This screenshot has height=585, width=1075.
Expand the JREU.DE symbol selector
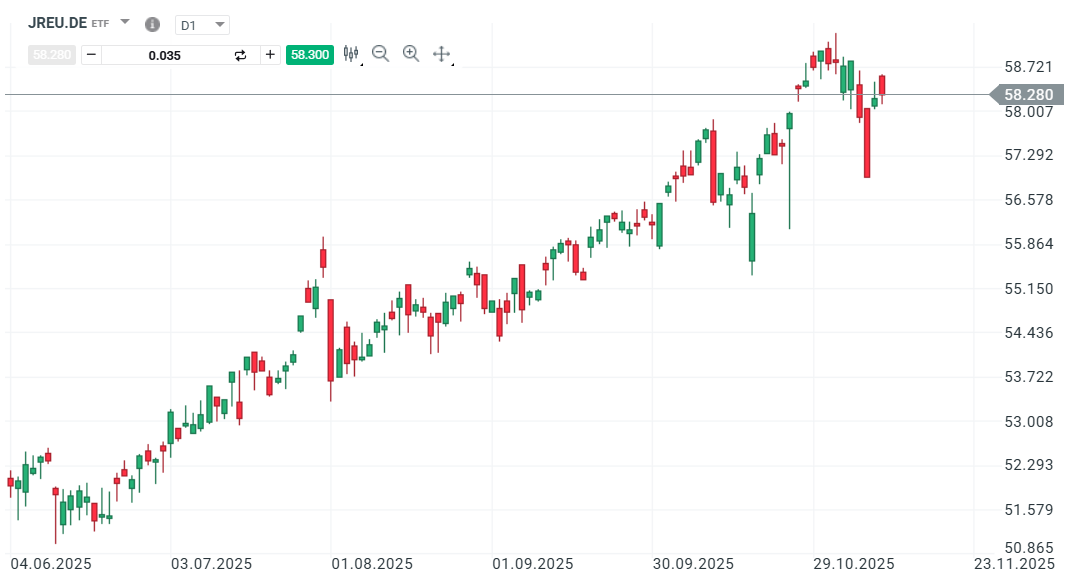pyautogui.click(x=124, y=21)
